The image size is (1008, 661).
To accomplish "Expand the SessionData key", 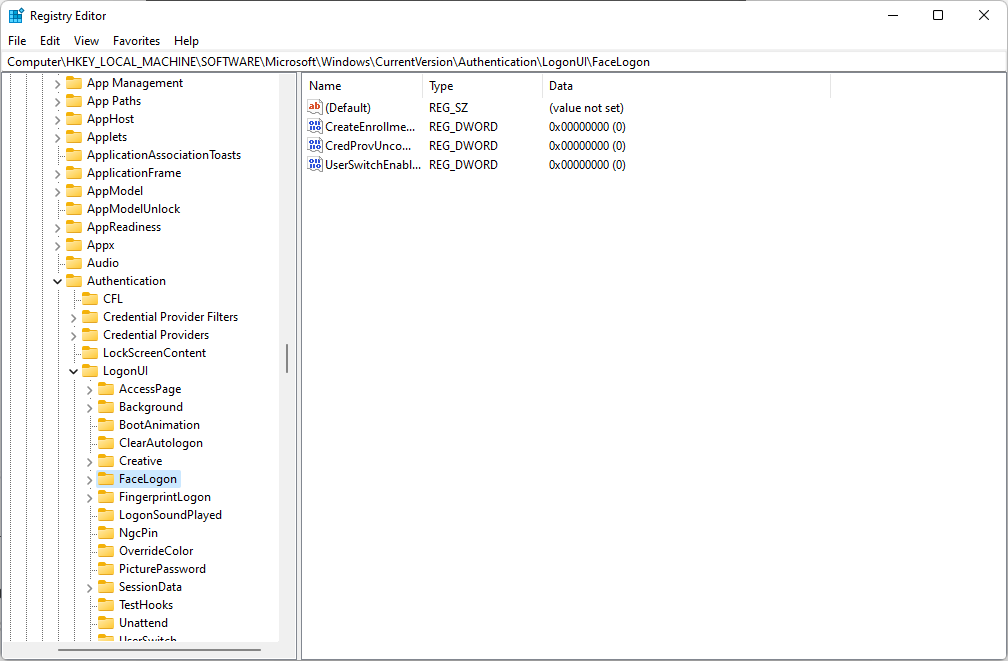I will tap(89, 587).
